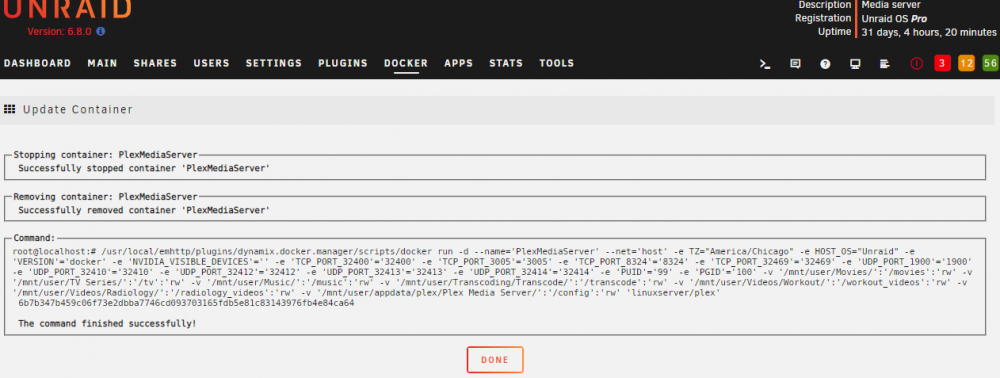Open the system log icon
The height and width of the screenshot is (378, 1000).
pyautogui.click(x=885, y=64)
